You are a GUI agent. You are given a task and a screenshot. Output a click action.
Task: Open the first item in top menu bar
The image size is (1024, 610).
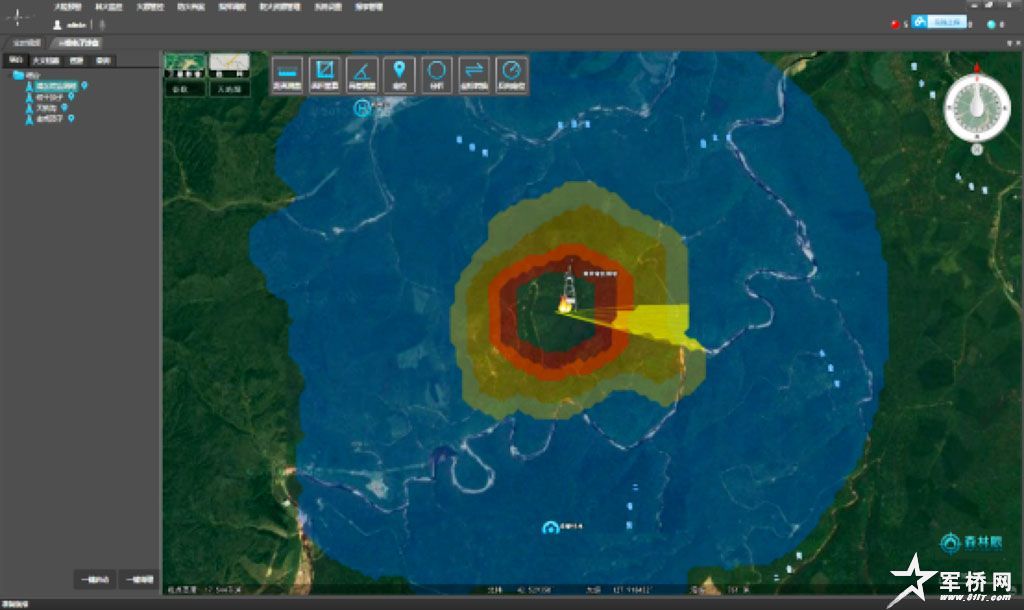coord(67,6)
